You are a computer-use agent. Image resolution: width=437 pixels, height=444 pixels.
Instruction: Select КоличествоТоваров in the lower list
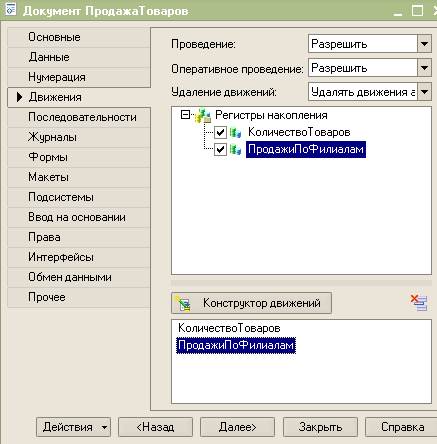pos(229,328)
